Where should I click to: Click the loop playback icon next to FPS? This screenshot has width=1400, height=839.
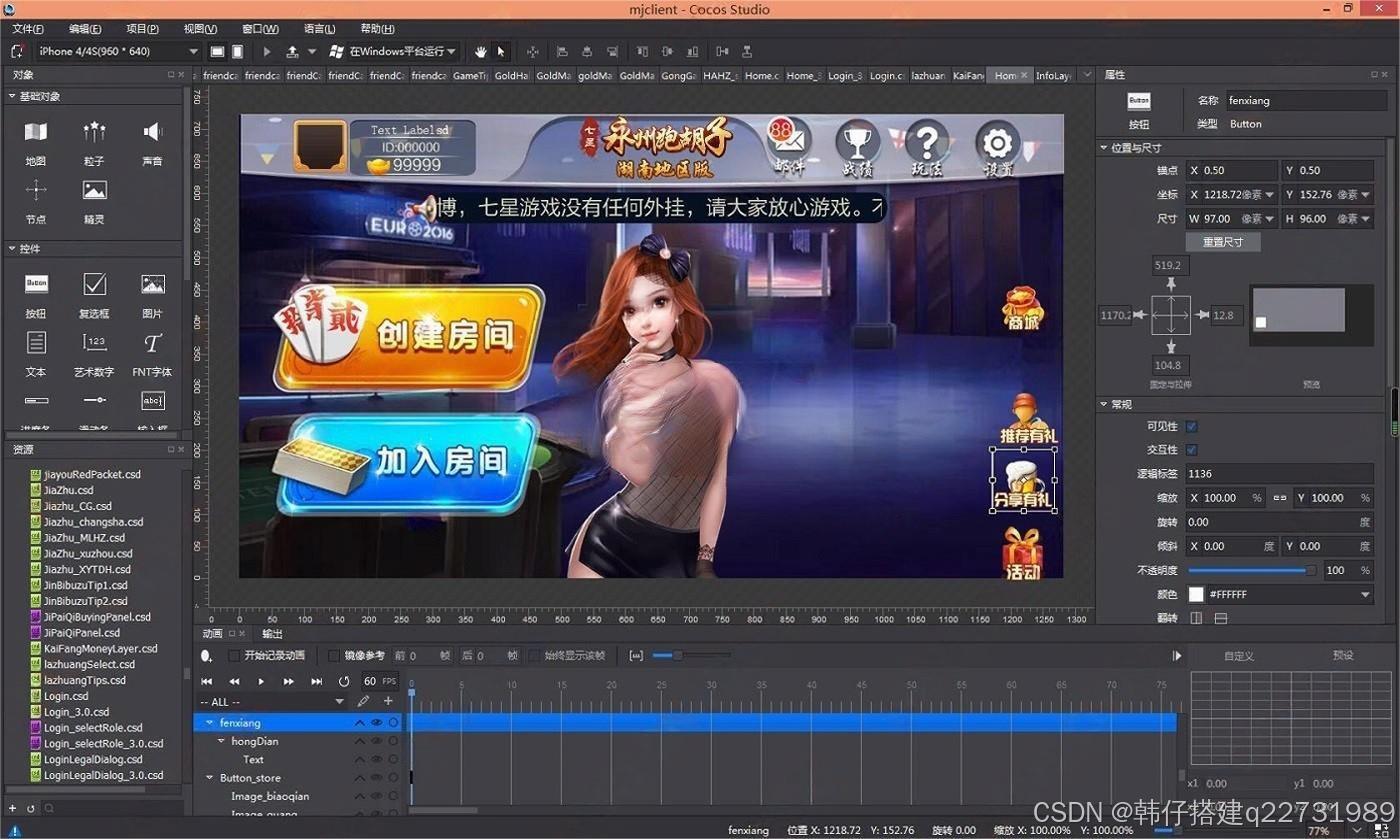pos(344,681)
